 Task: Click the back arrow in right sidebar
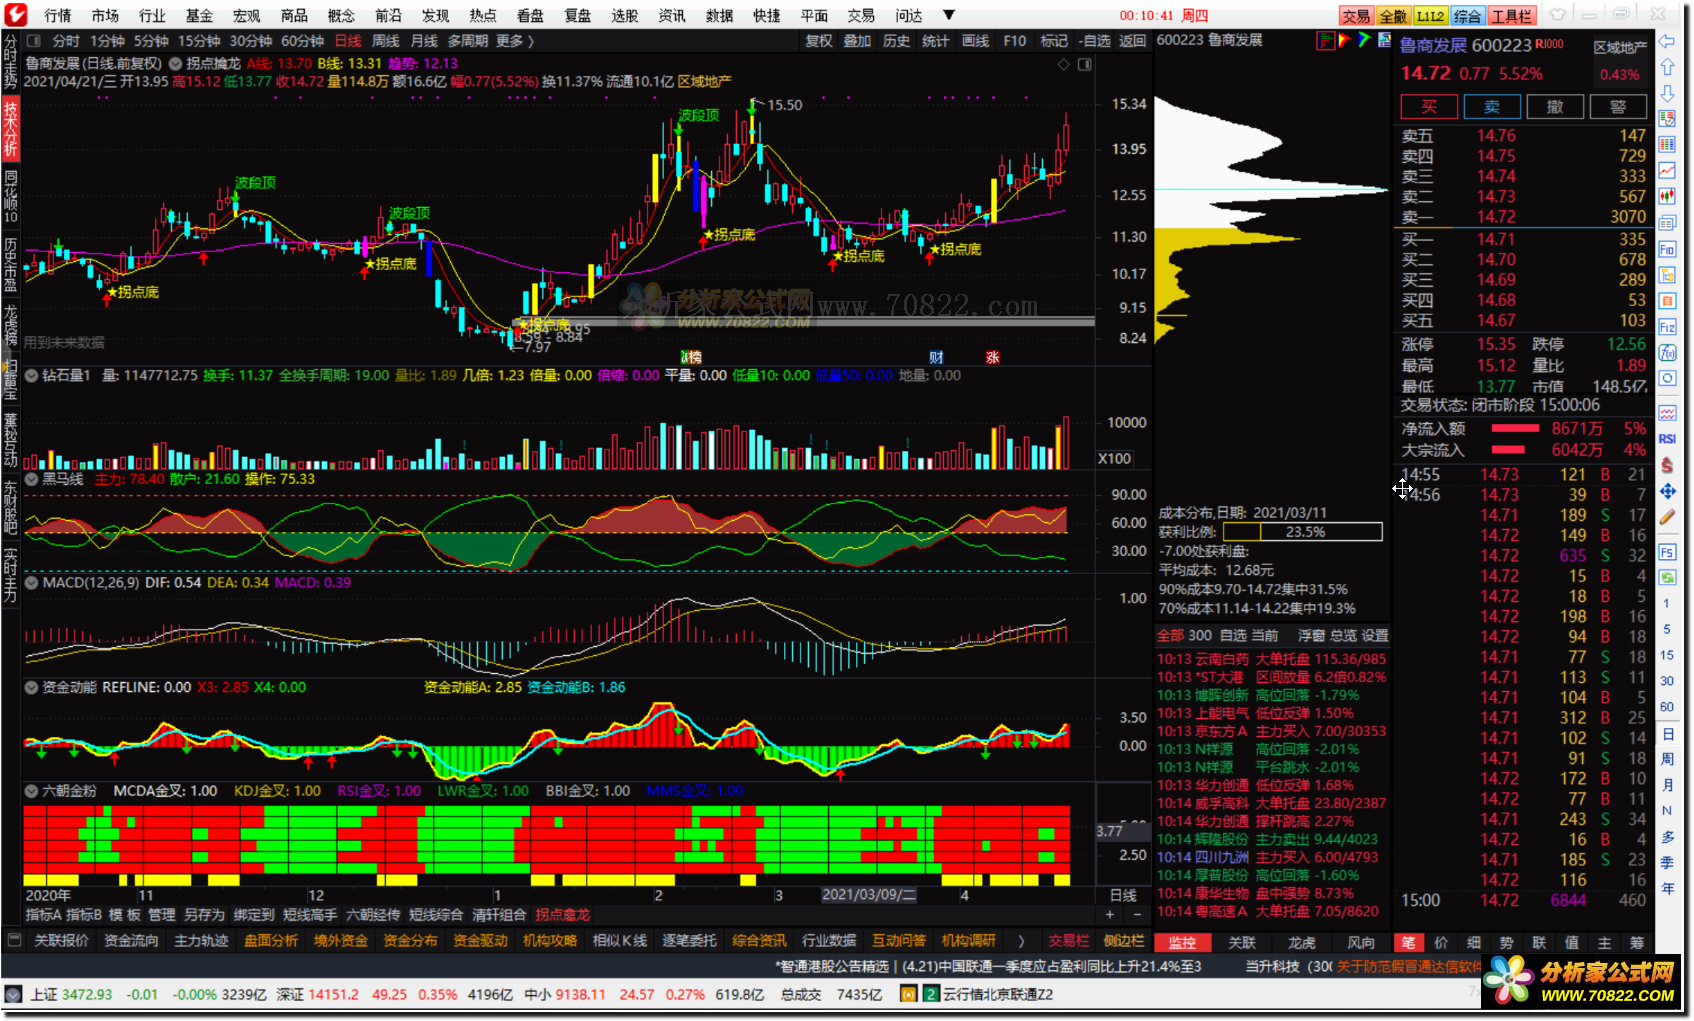tap(1667, 41)
